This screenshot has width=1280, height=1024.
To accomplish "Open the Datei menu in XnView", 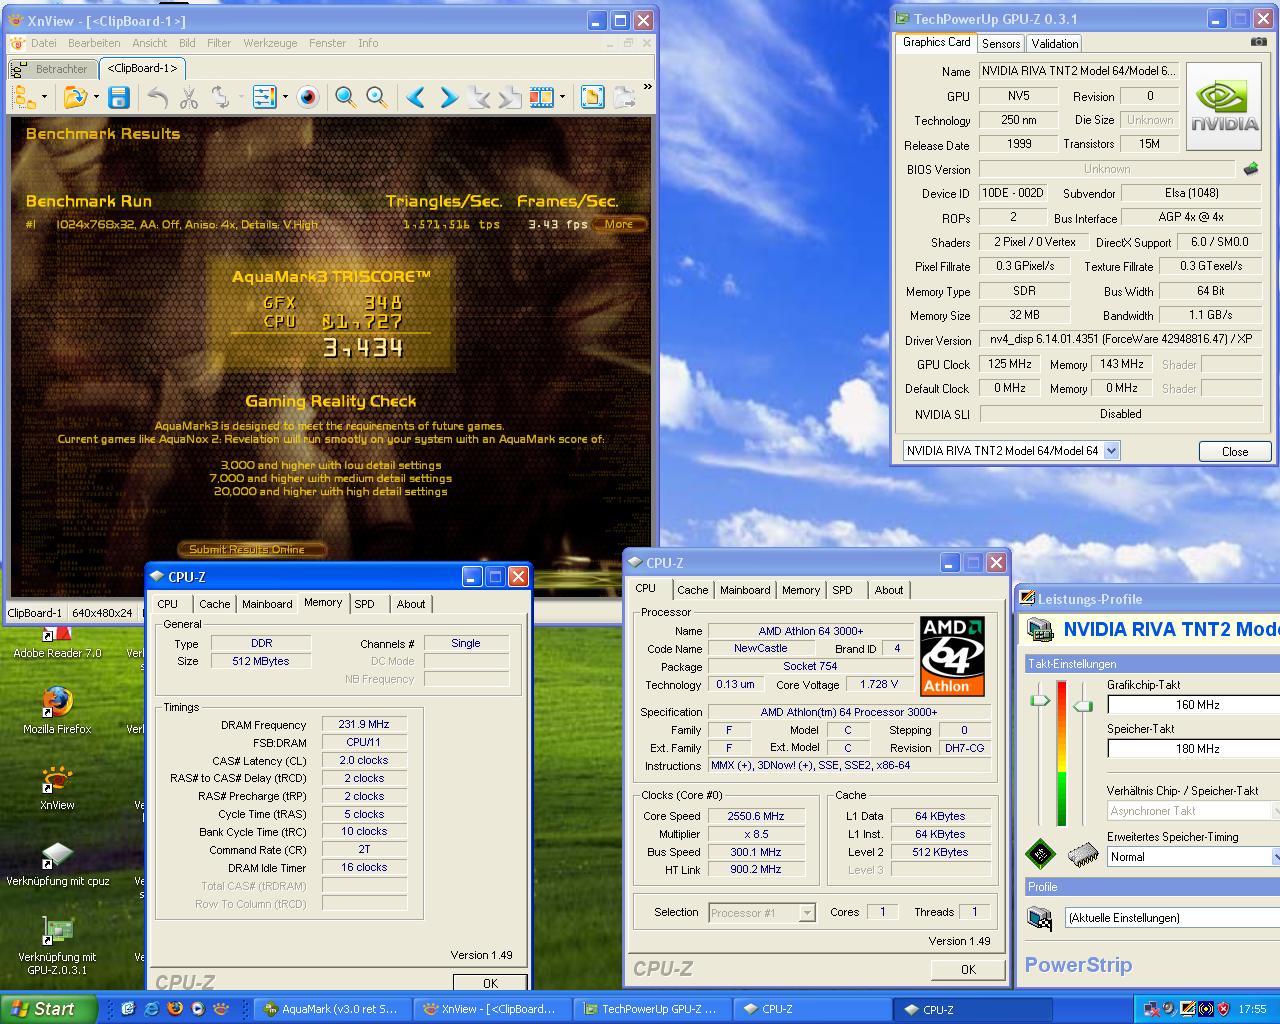I will (x=44, y=43).
